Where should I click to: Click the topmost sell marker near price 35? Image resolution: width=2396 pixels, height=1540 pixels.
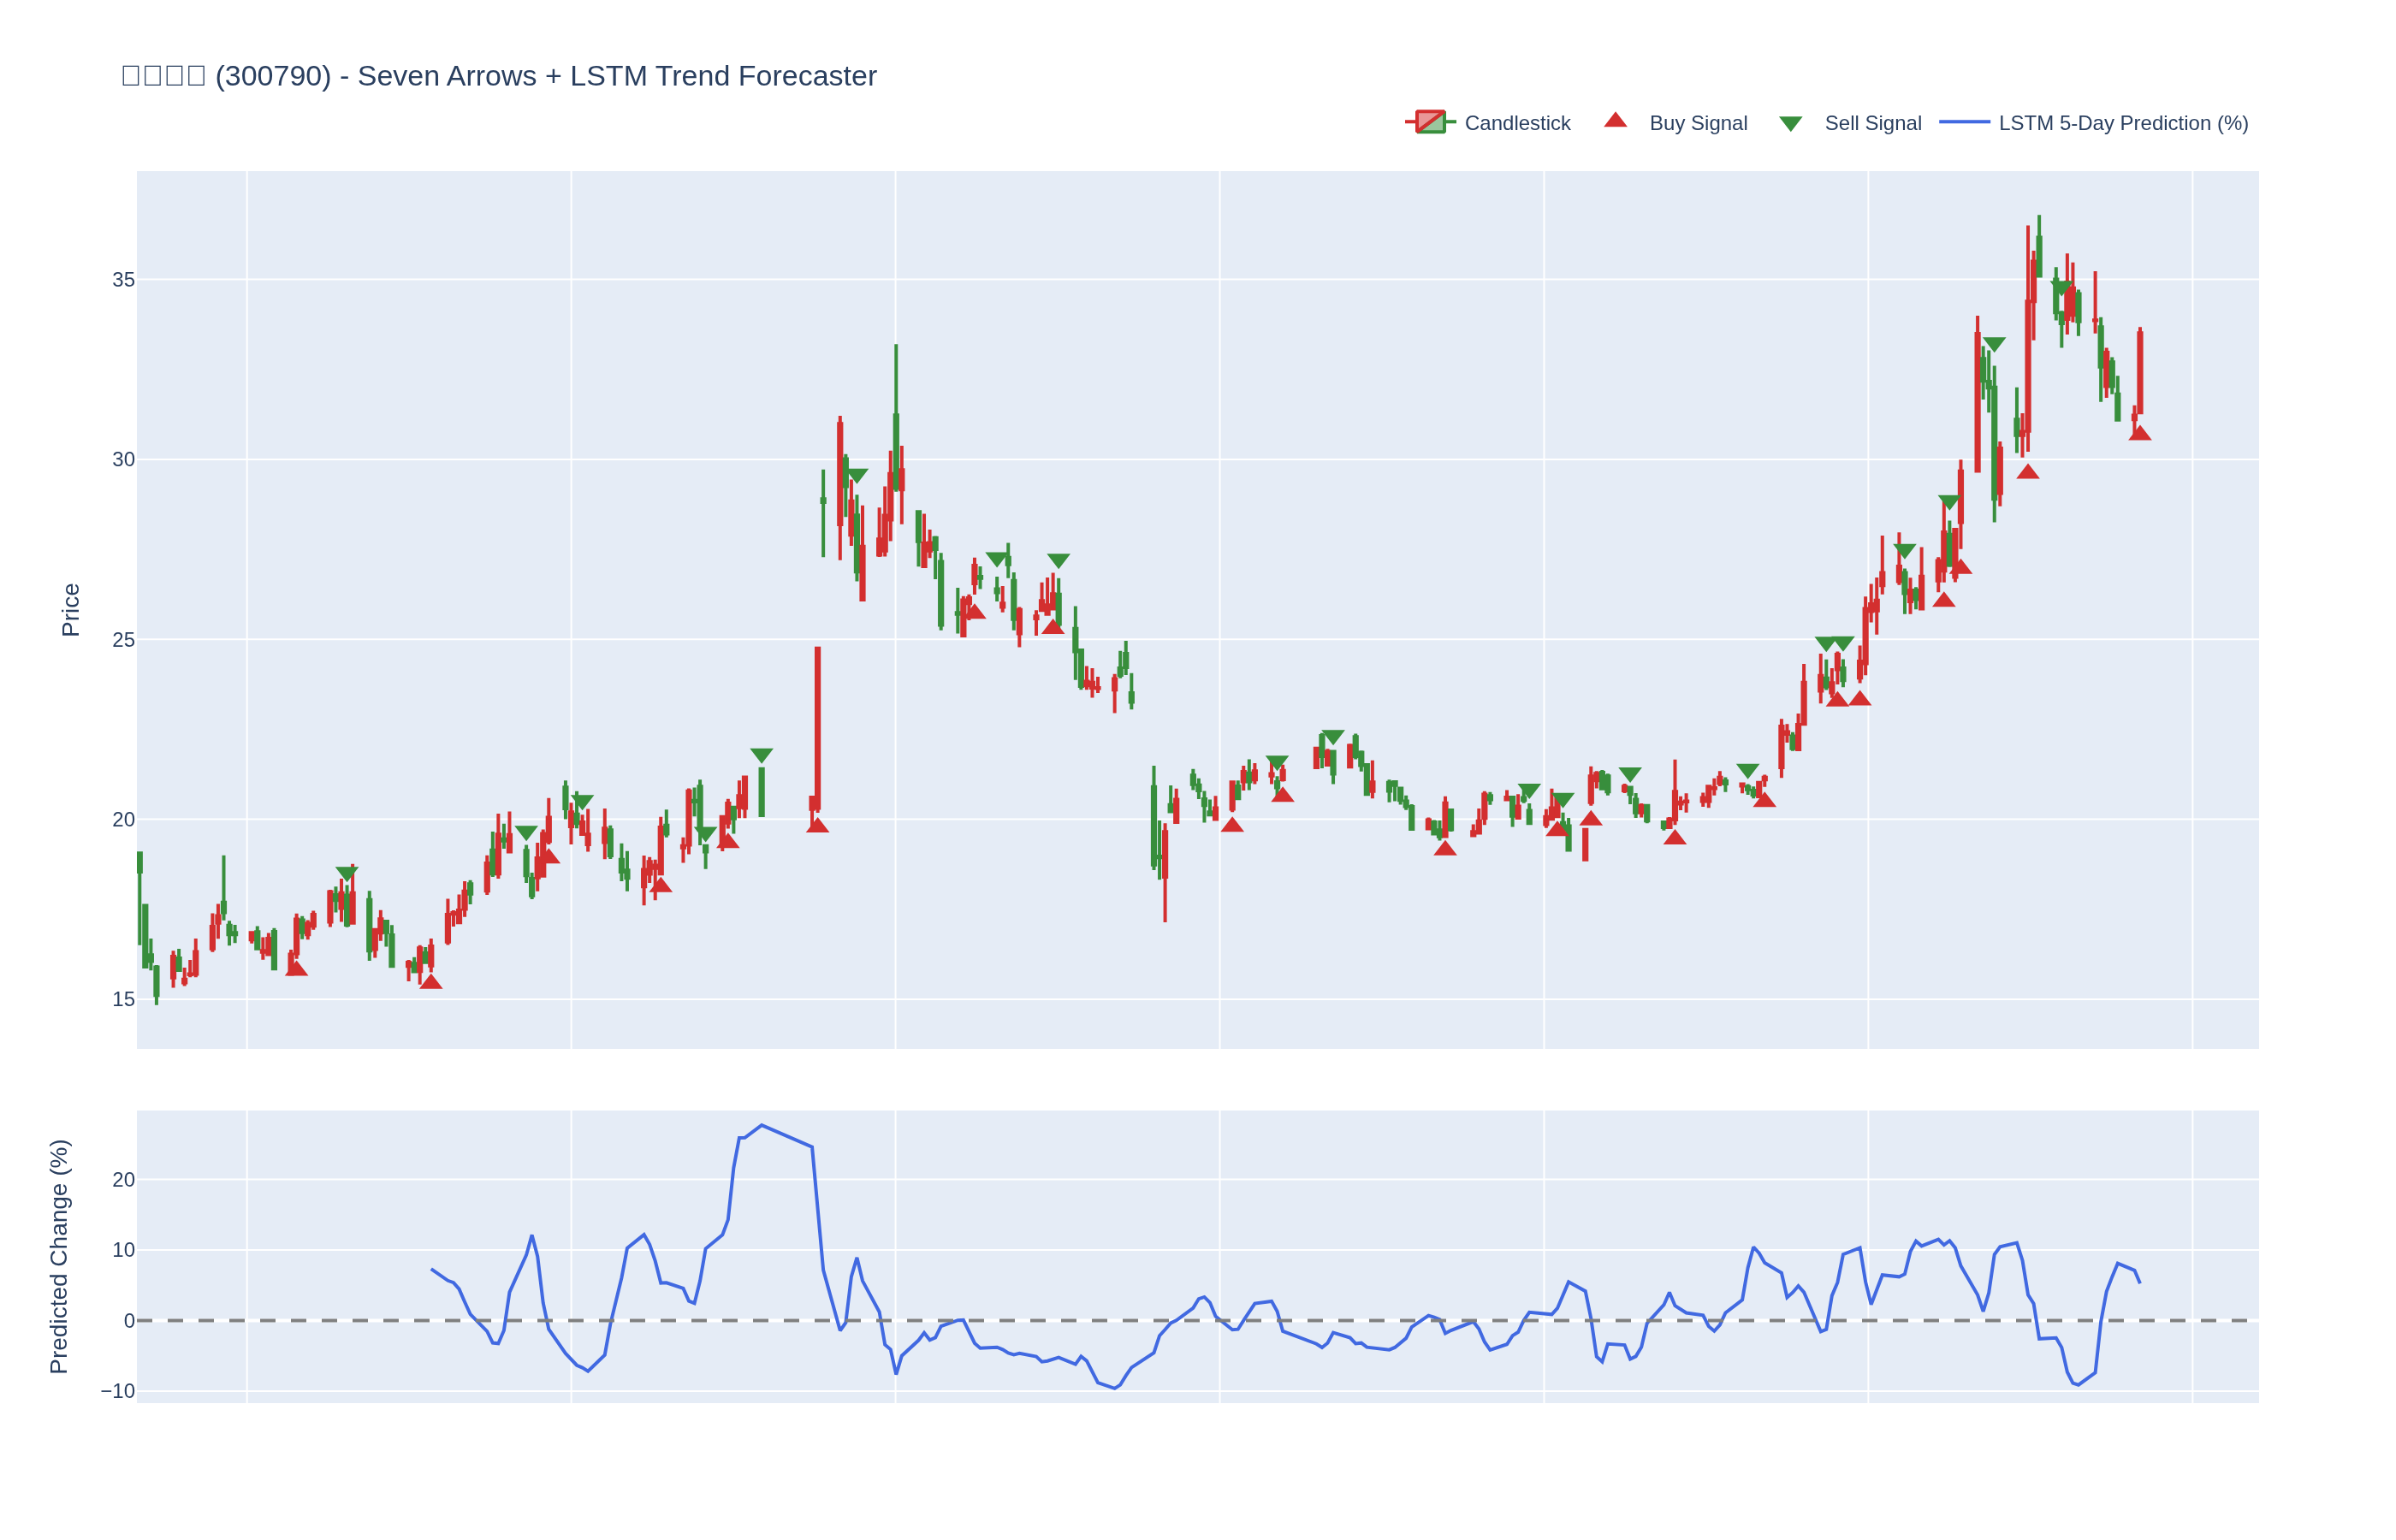point(2061,287)
